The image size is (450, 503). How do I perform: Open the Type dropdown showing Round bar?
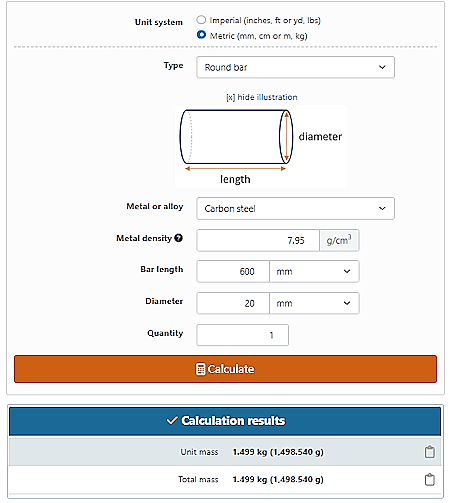(295, 67)
